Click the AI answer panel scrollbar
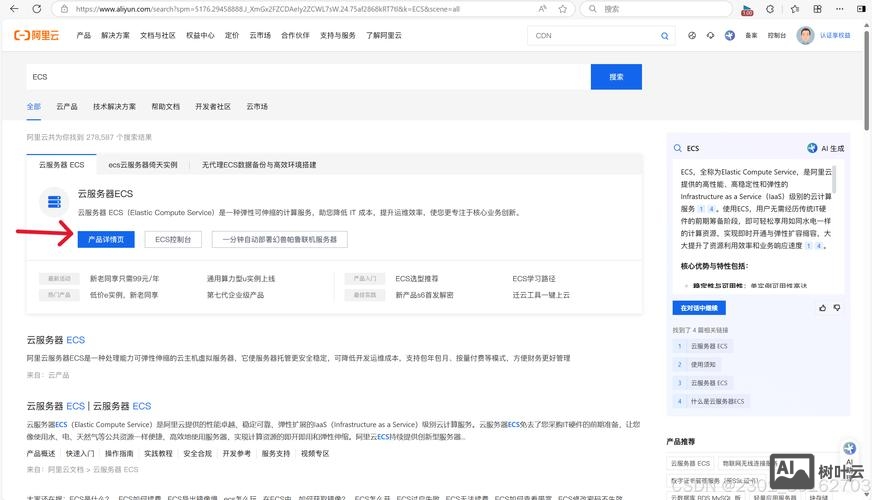The width and height of the screenshot is (872, 500). tap(835, 179)
